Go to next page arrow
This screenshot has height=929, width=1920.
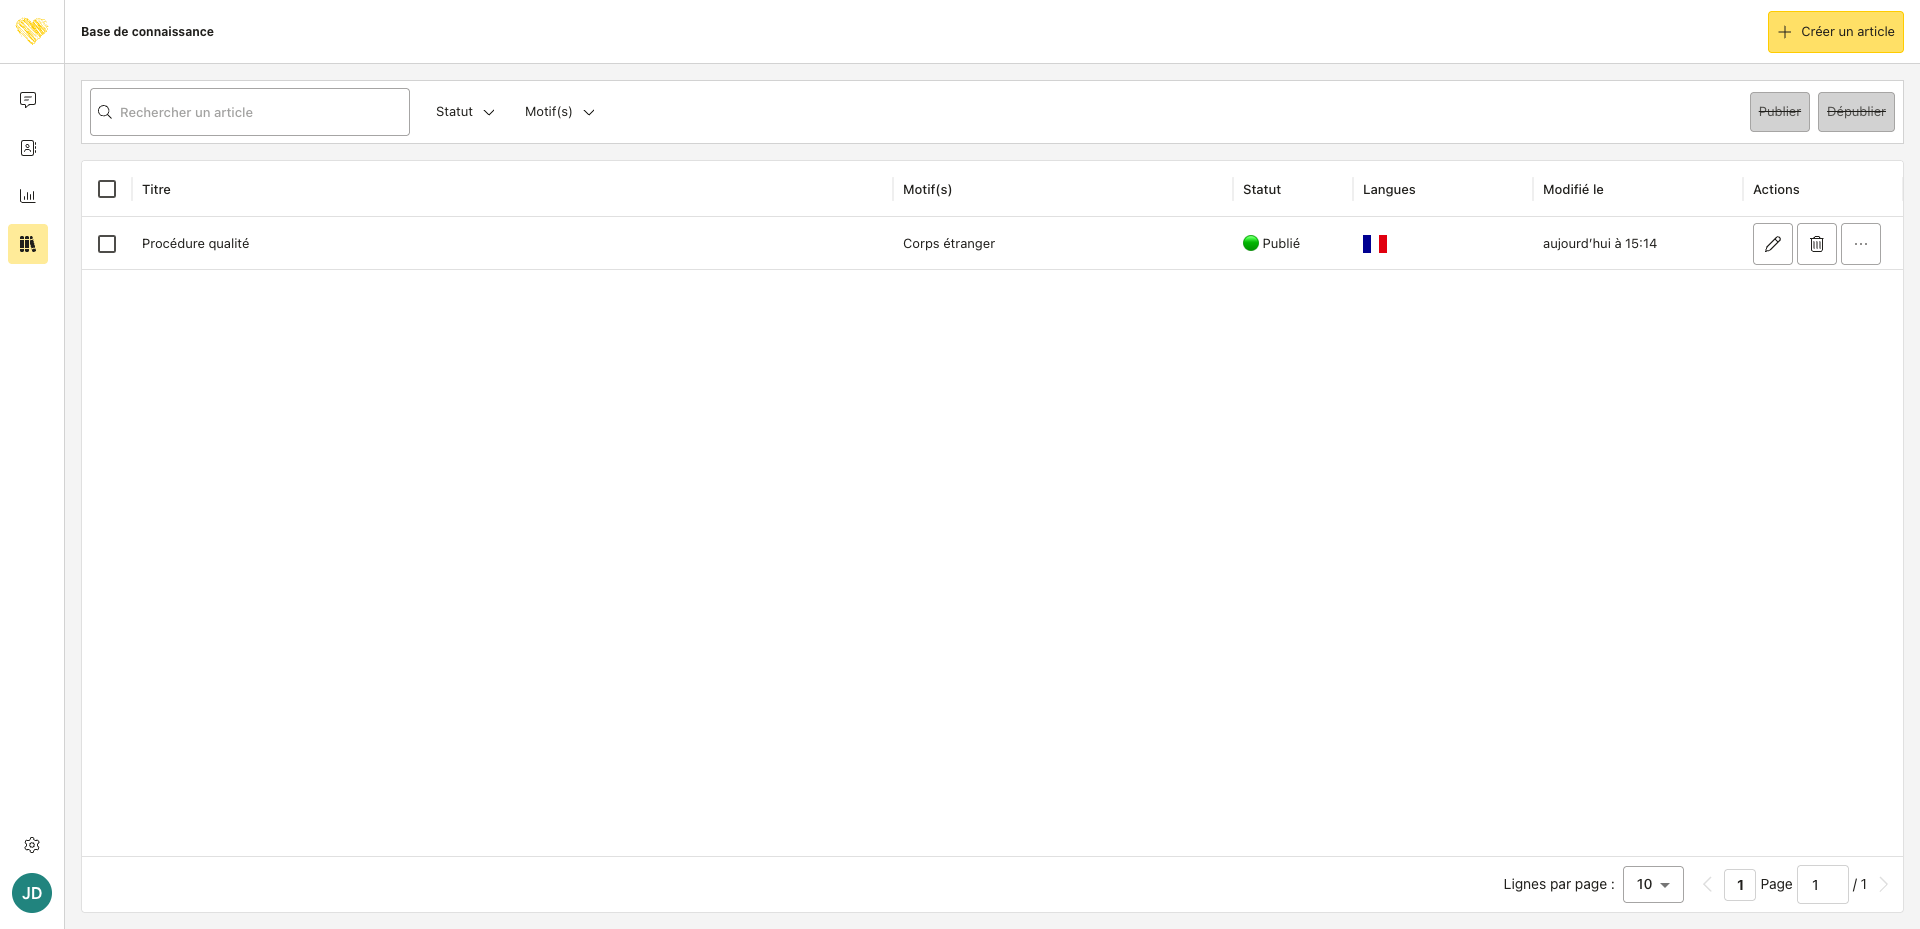(x=1884, y=884)
